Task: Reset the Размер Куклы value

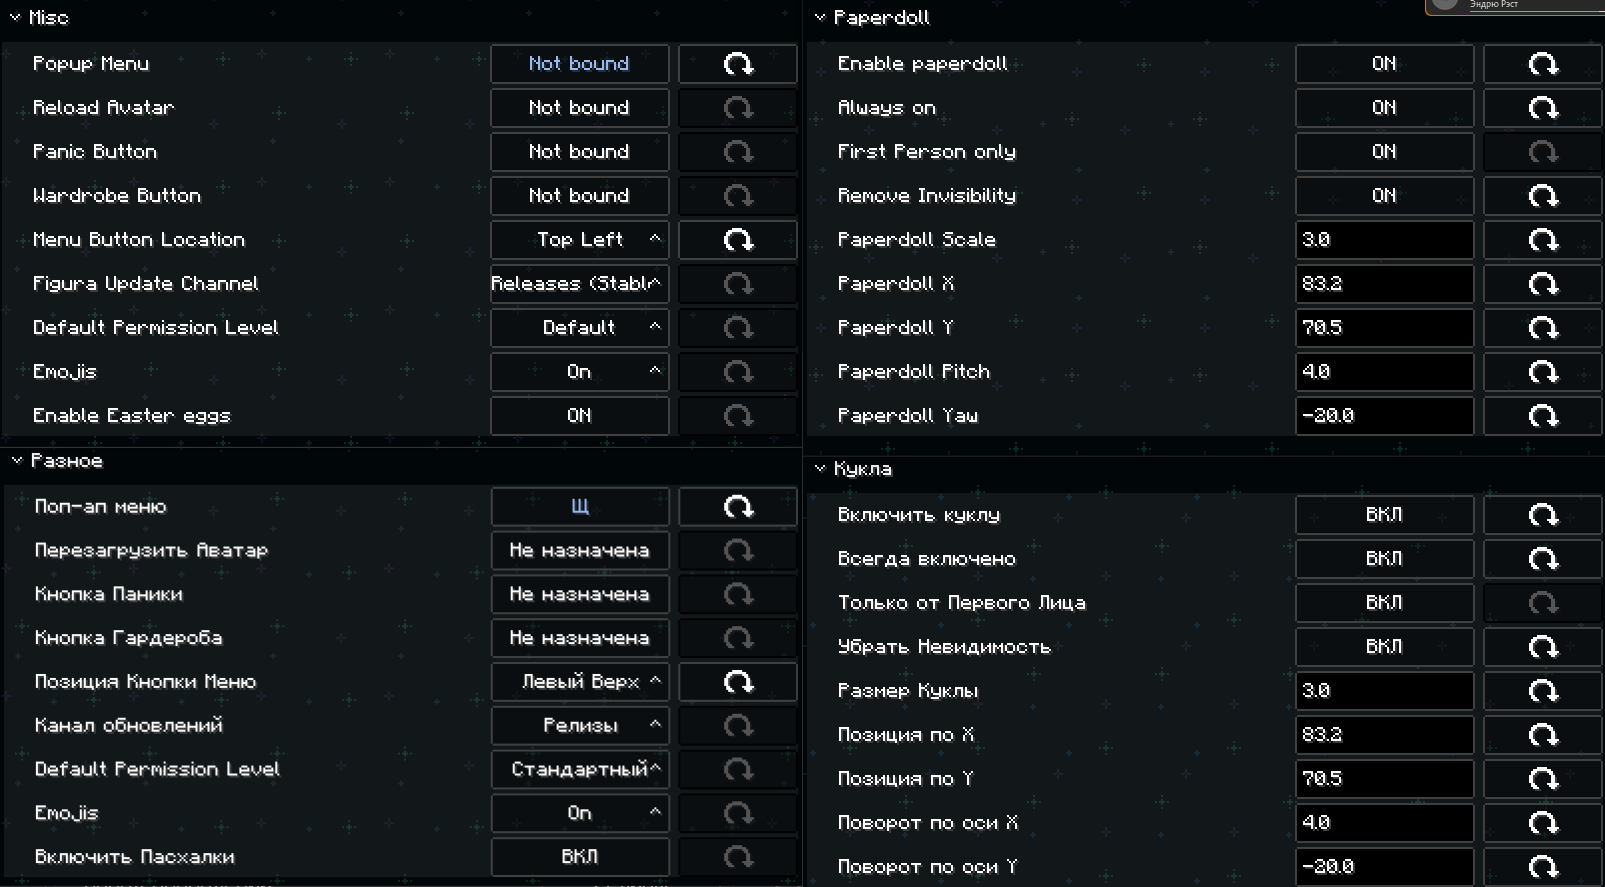Action: 1543,691
